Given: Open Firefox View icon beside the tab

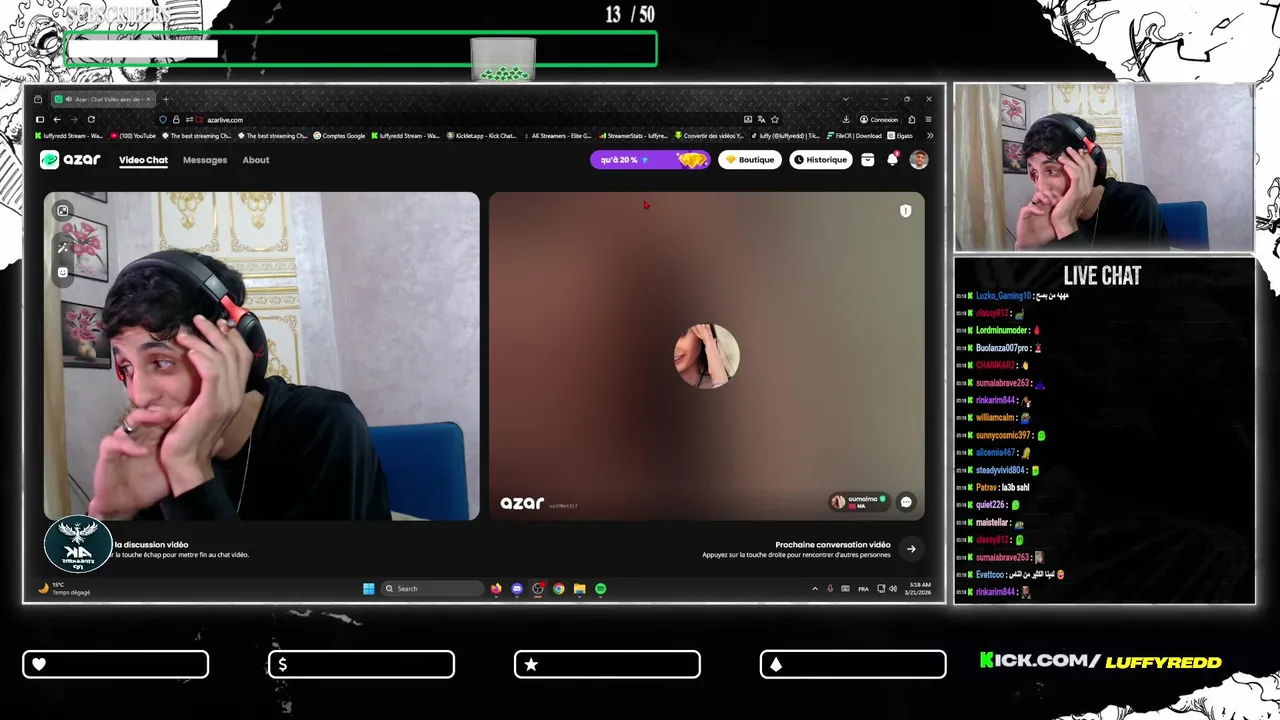Looking at the screenshot, I should click(x=38, y=99).
